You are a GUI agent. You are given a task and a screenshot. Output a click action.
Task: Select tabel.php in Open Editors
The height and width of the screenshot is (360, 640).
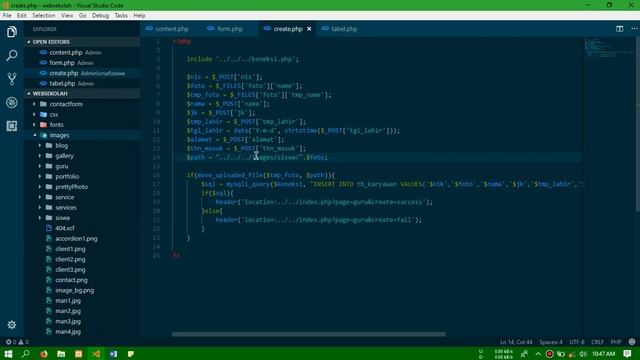[82, 84]
